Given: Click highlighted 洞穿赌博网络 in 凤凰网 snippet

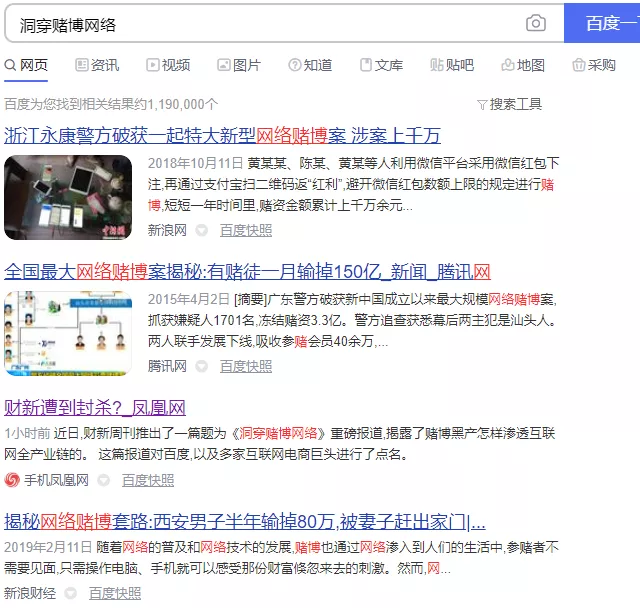Looking at the screenshot, I should [278, 433].
